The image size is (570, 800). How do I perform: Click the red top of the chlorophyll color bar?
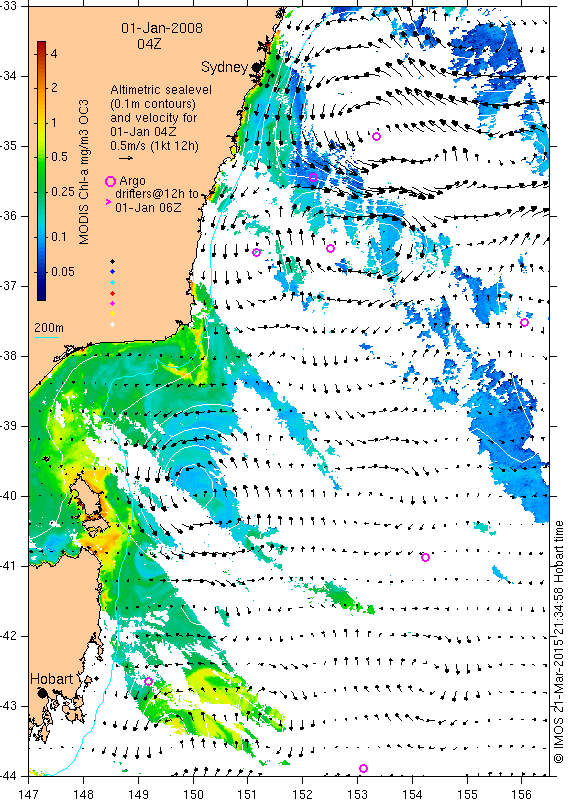42,46
